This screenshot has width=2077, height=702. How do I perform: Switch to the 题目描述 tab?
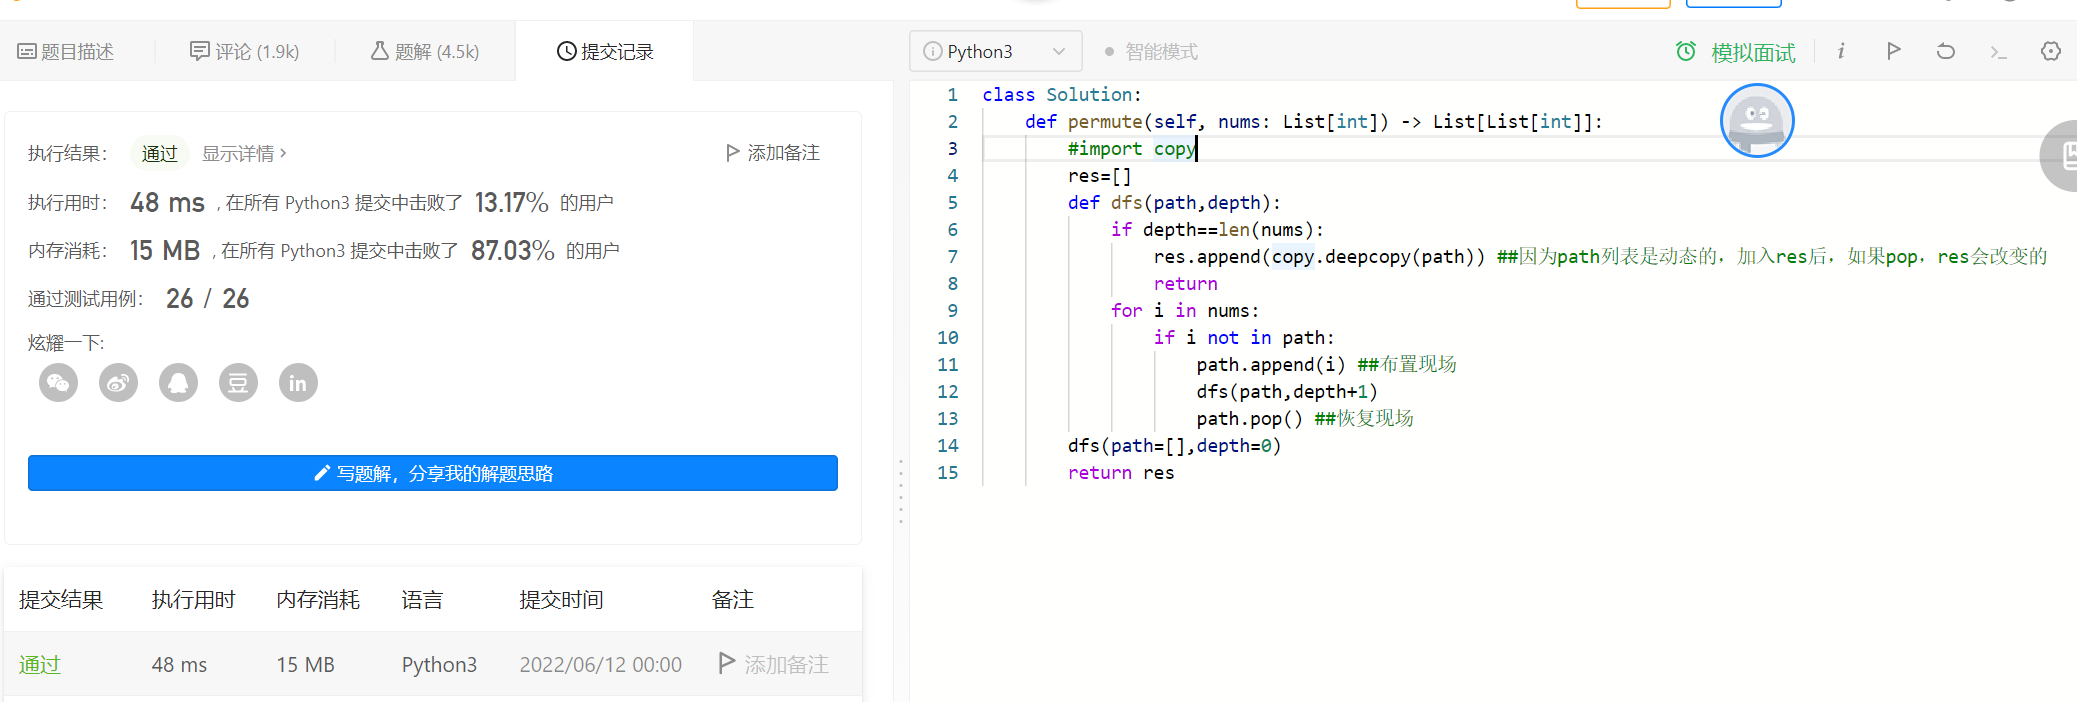click(x=66, y=52)
